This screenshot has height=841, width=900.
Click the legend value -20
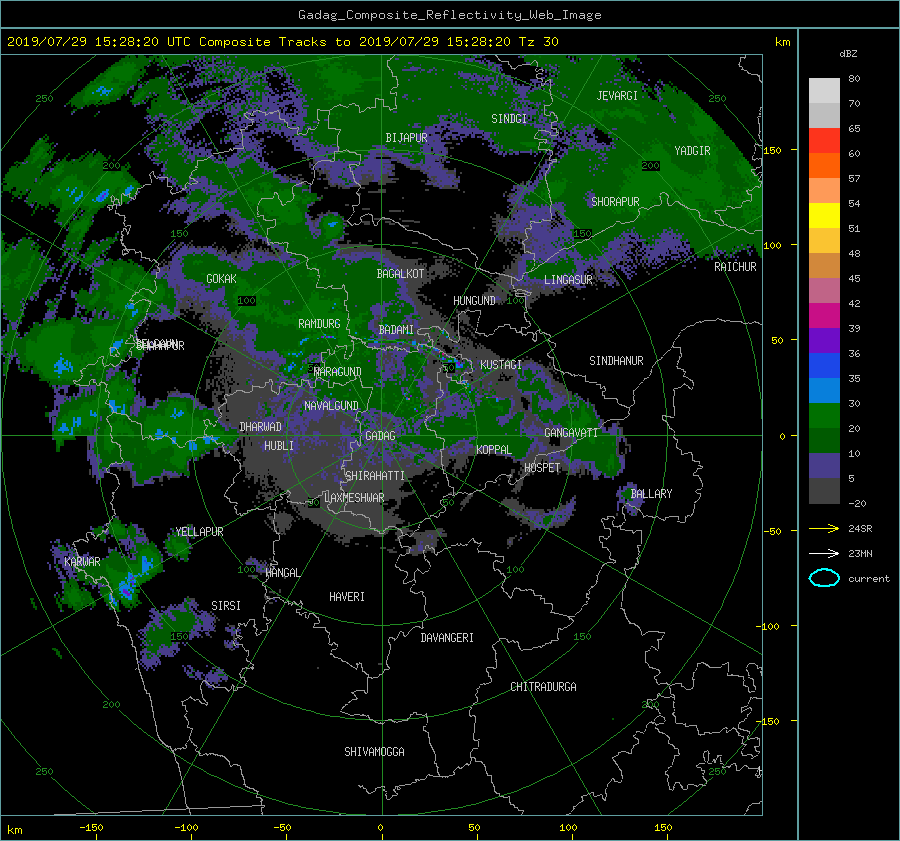click(x=856, y=503)
